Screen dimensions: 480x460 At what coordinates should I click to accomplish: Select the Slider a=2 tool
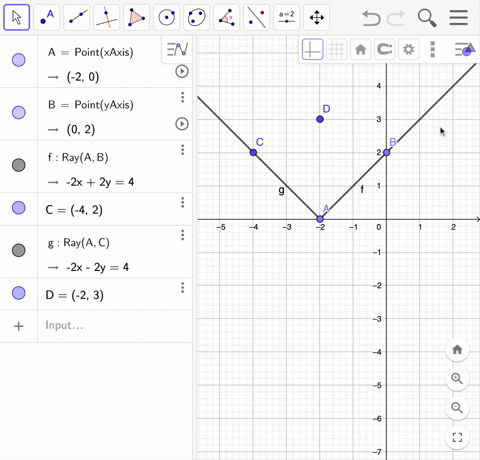(x=287, y=17)
